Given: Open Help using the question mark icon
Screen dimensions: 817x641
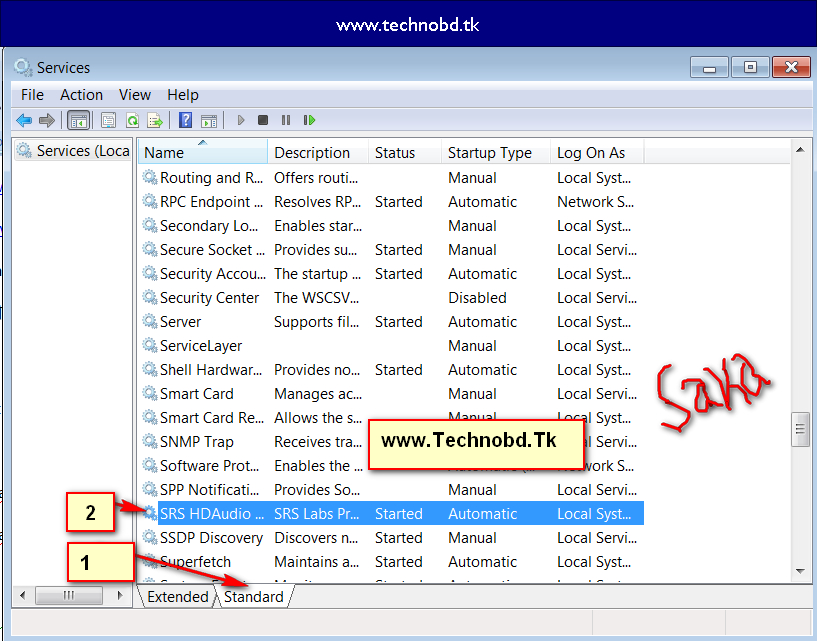Looking at the screenshot, I should click(186, 120).
